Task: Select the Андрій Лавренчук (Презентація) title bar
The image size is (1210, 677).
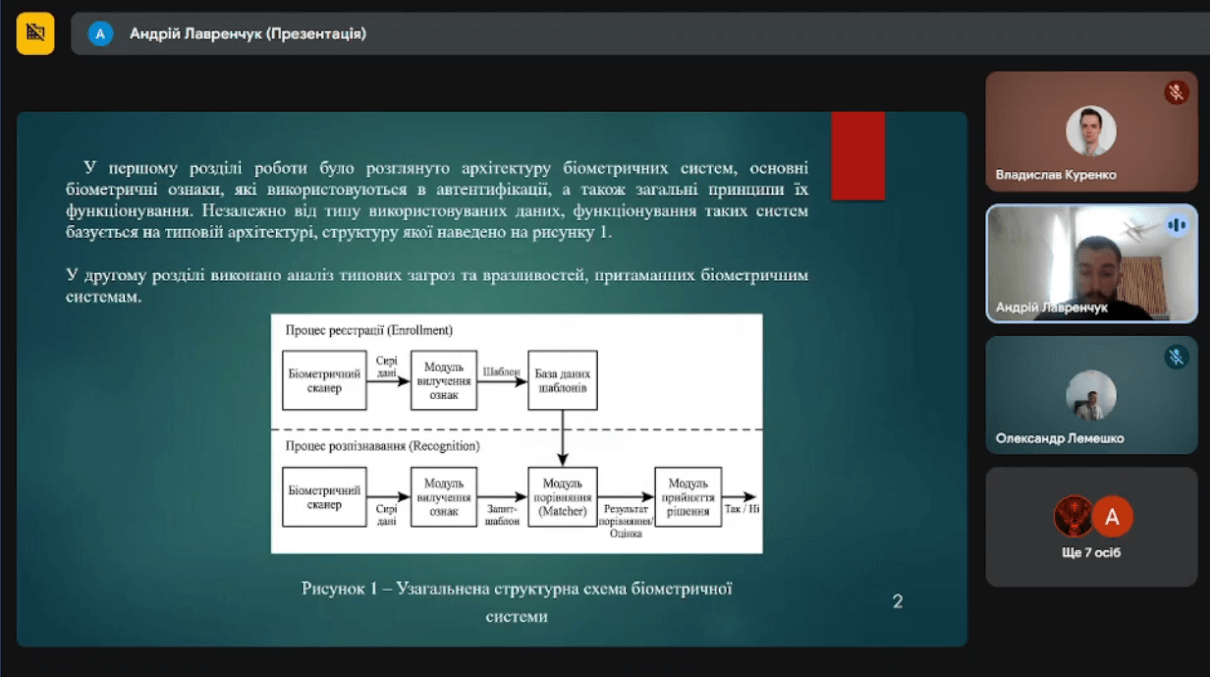Action: 247,34
